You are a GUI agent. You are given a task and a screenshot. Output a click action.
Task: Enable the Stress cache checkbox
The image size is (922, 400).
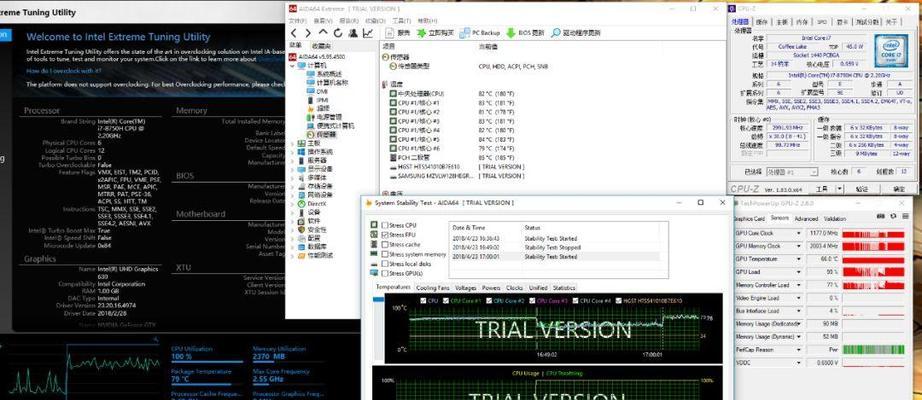point(385,244)
